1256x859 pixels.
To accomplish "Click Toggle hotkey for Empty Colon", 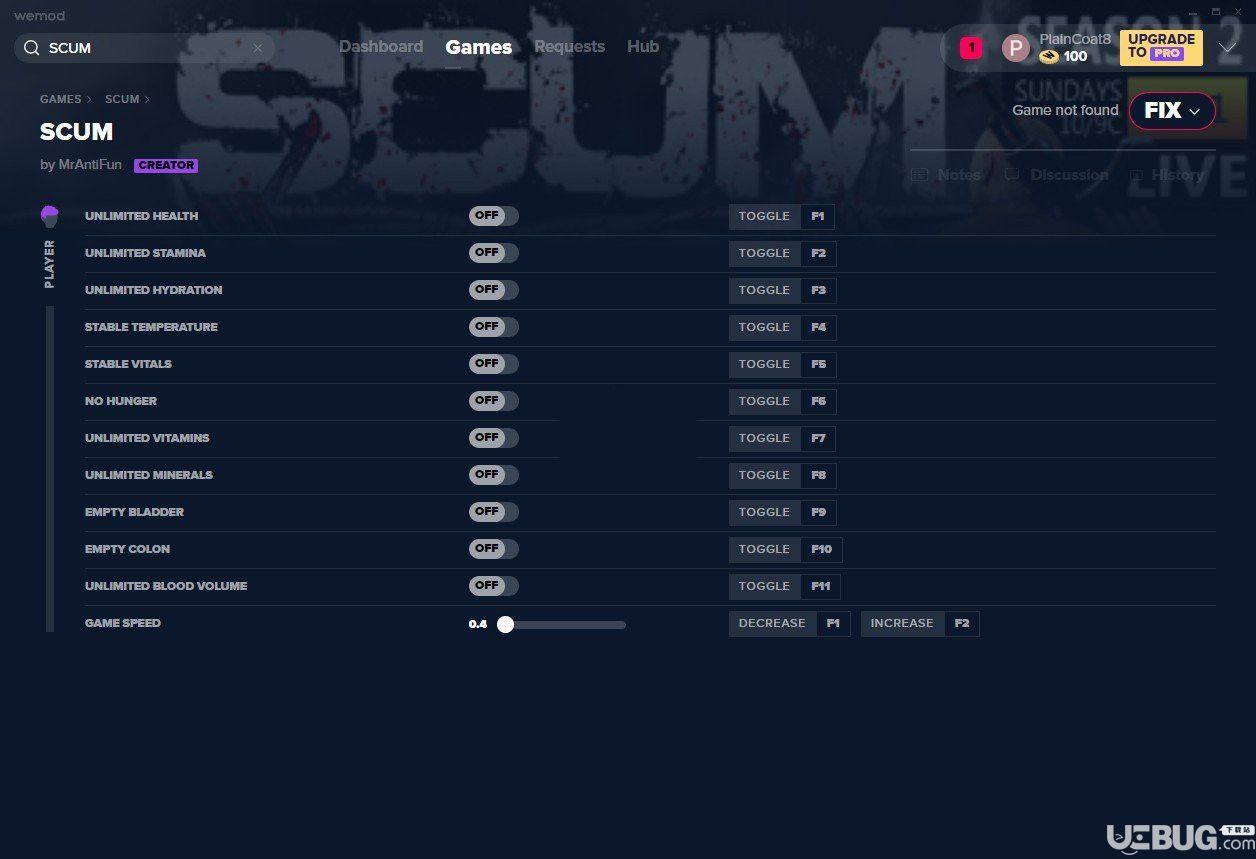I will tap(785, 549).
